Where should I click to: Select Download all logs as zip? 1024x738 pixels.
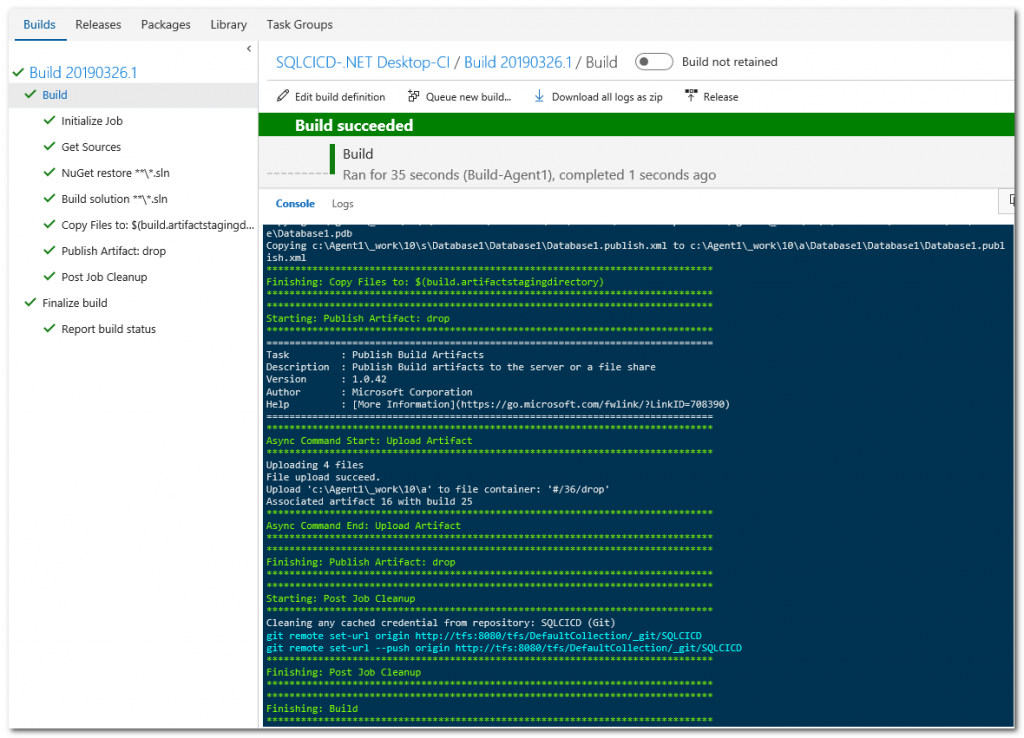click(x=607, y=97)
